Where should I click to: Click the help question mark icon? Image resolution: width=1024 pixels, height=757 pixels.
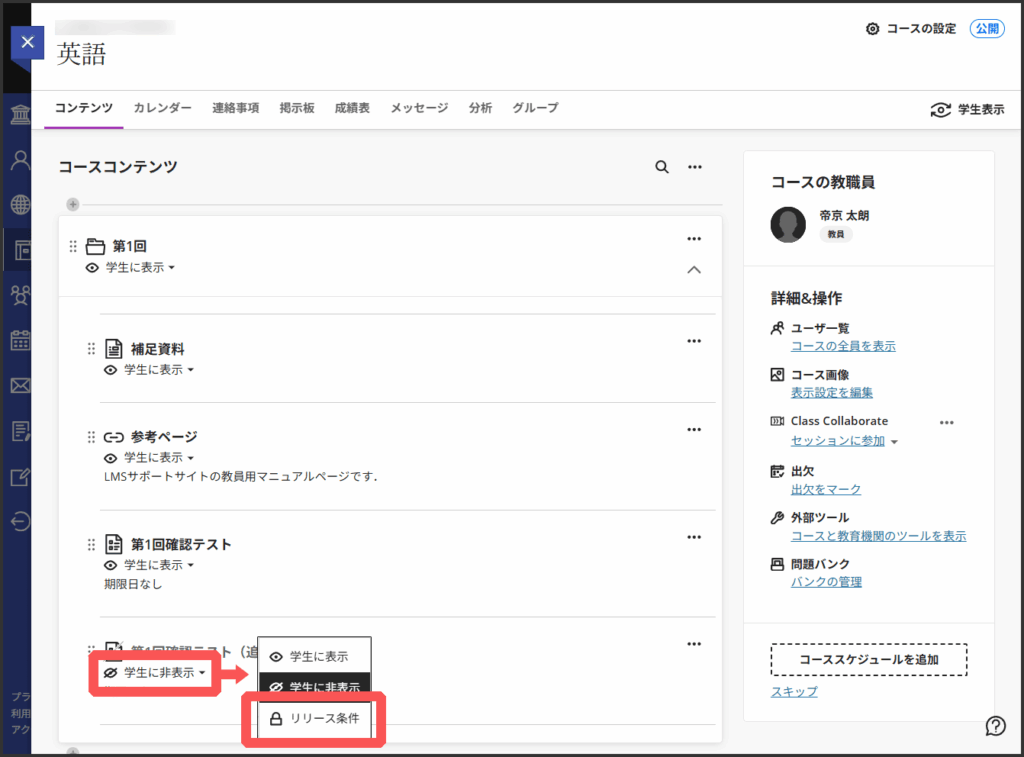point(995,726)
